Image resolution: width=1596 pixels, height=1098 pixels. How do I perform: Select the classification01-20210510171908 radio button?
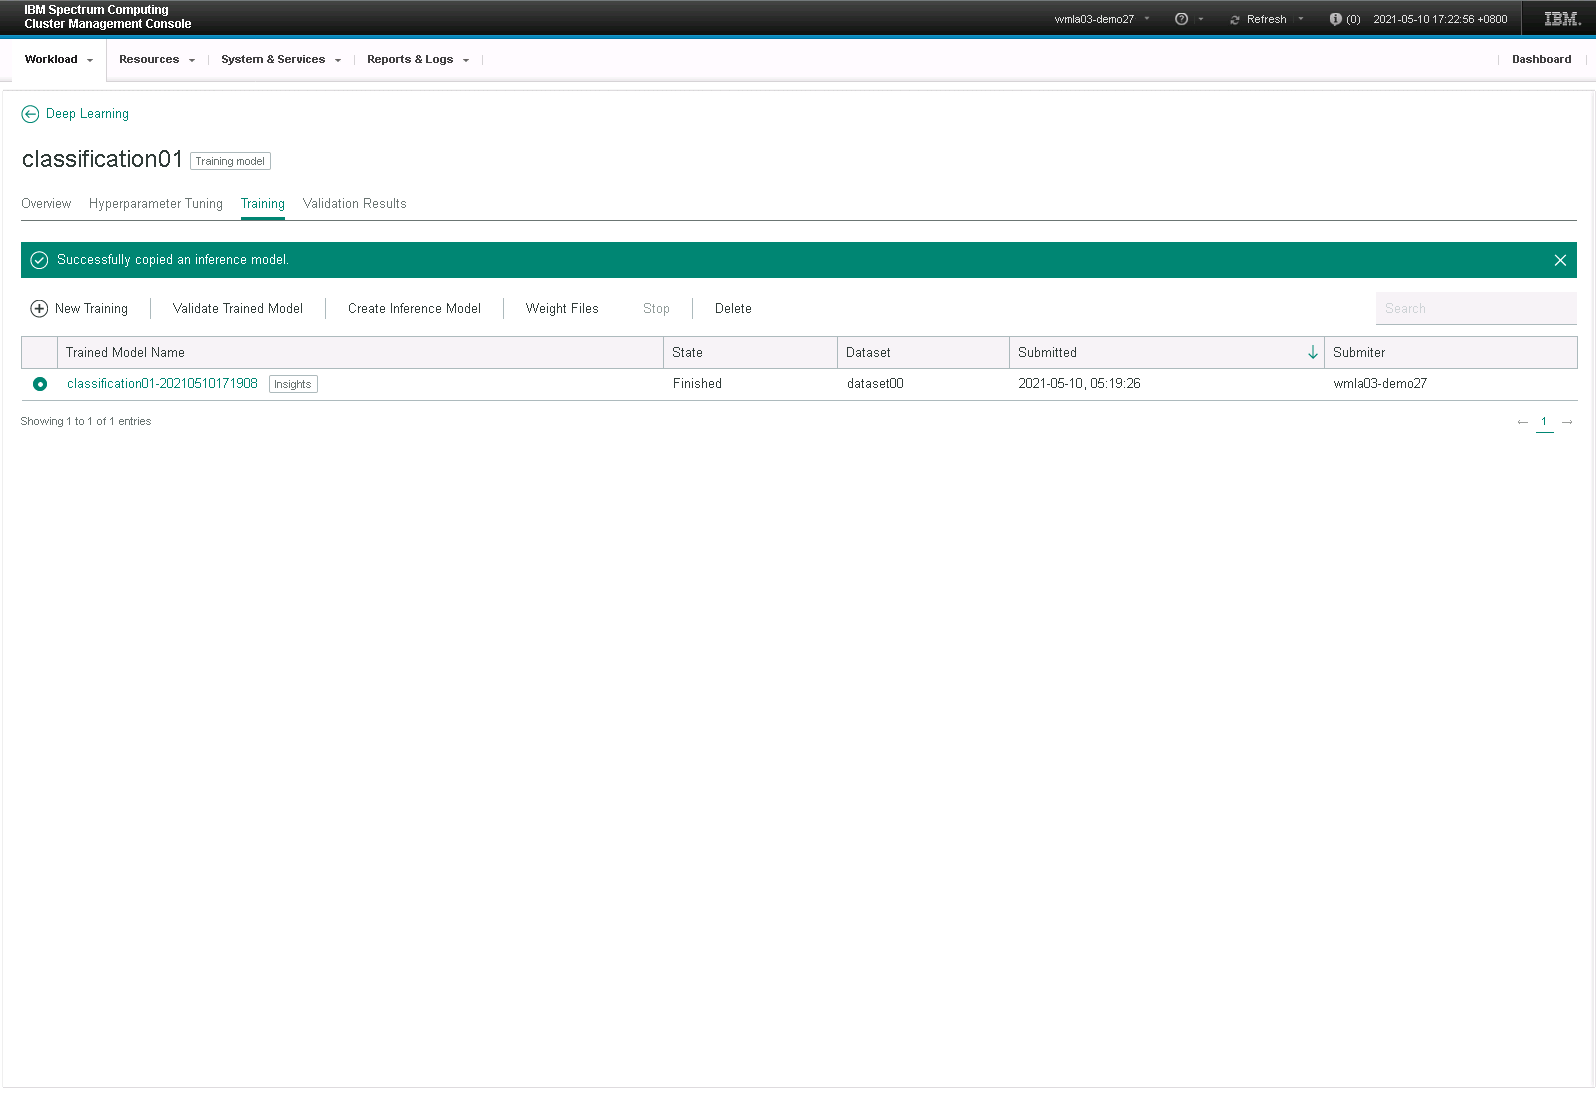[x=40, y=384]
